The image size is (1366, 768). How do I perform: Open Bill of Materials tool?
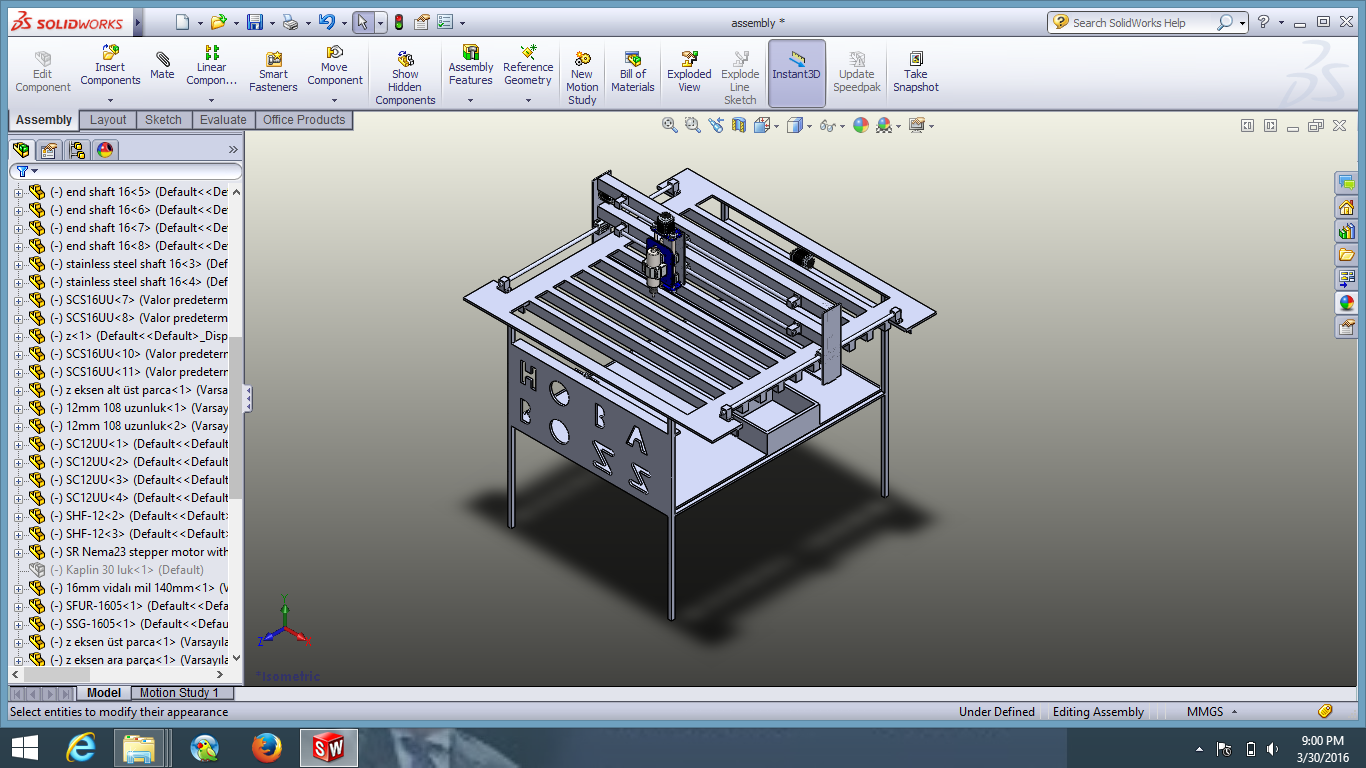click(x=633, y=72)
